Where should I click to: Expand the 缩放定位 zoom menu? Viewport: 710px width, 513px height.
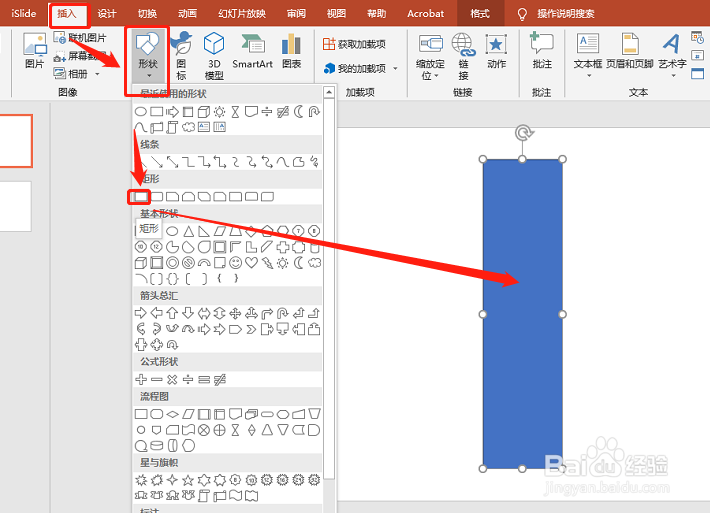[x=430, y=57]
